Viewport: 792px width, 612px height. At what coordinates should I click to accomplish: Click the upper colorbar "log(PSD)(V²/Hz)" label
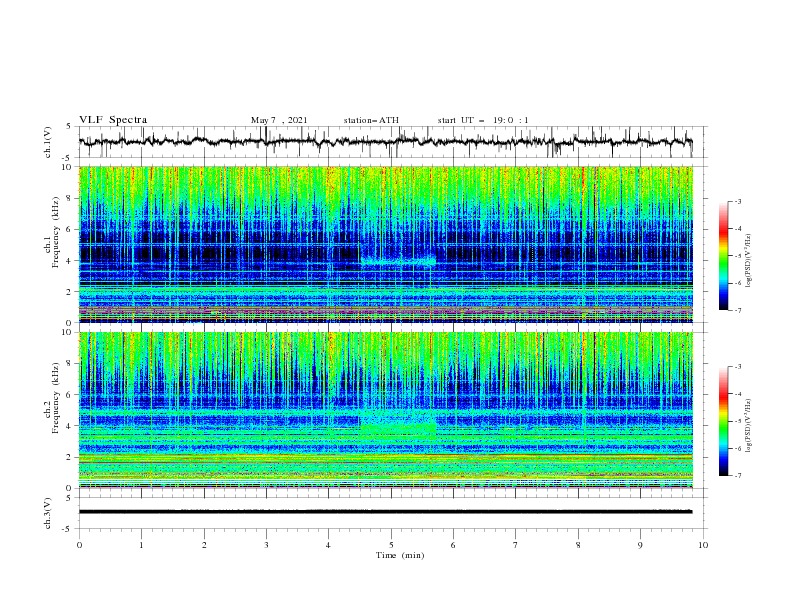click(x=749, y=261)
